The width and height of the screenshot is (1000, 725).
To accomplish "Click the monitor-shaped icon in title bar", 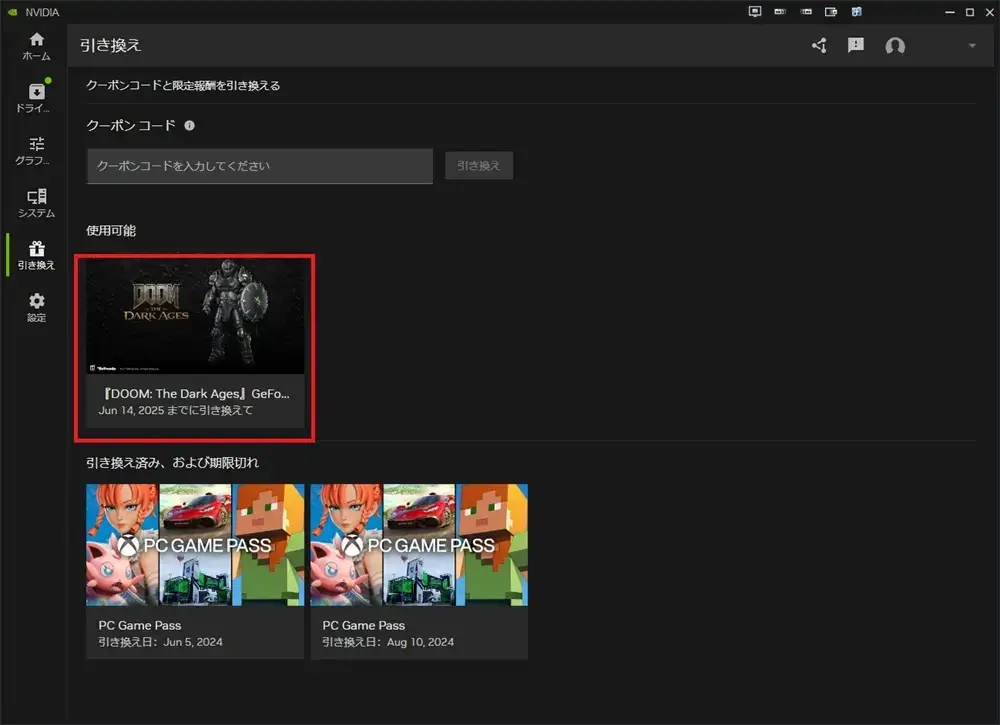I will click(755, 11).
